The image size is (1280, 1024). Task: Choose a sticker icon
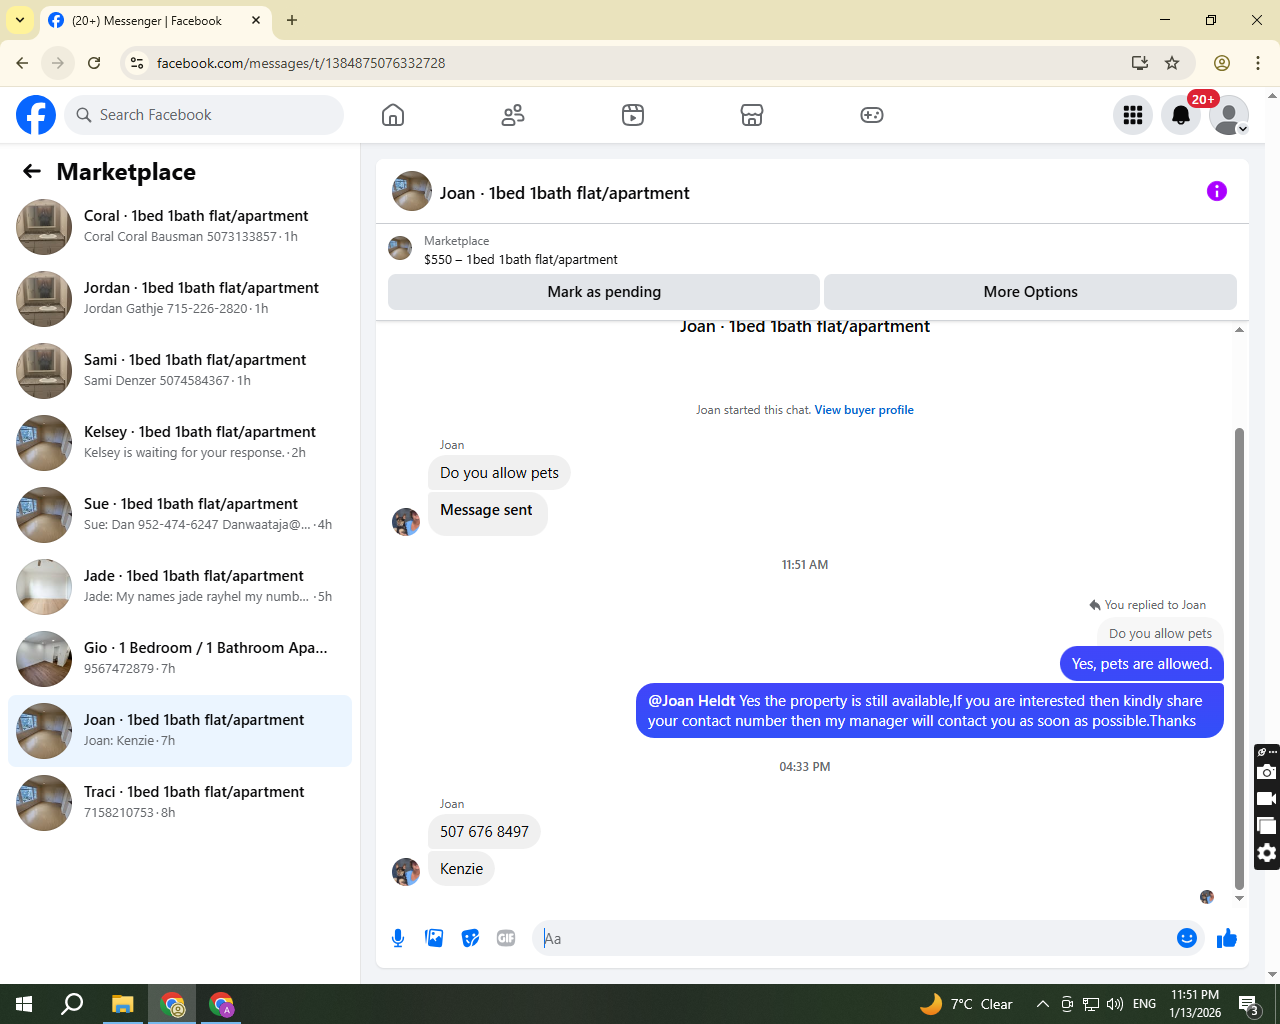(470, 938)
